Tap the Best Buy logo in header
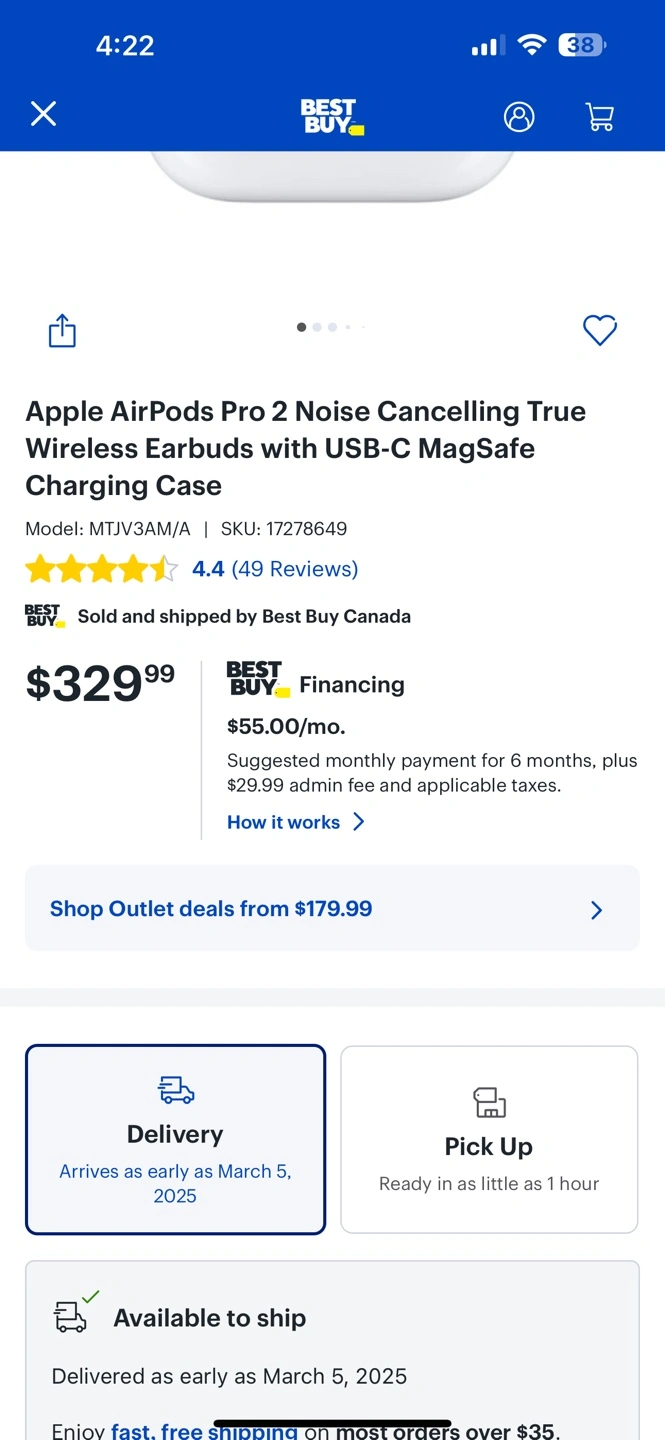Screen dimensions: 665x1440 point(332,116)
